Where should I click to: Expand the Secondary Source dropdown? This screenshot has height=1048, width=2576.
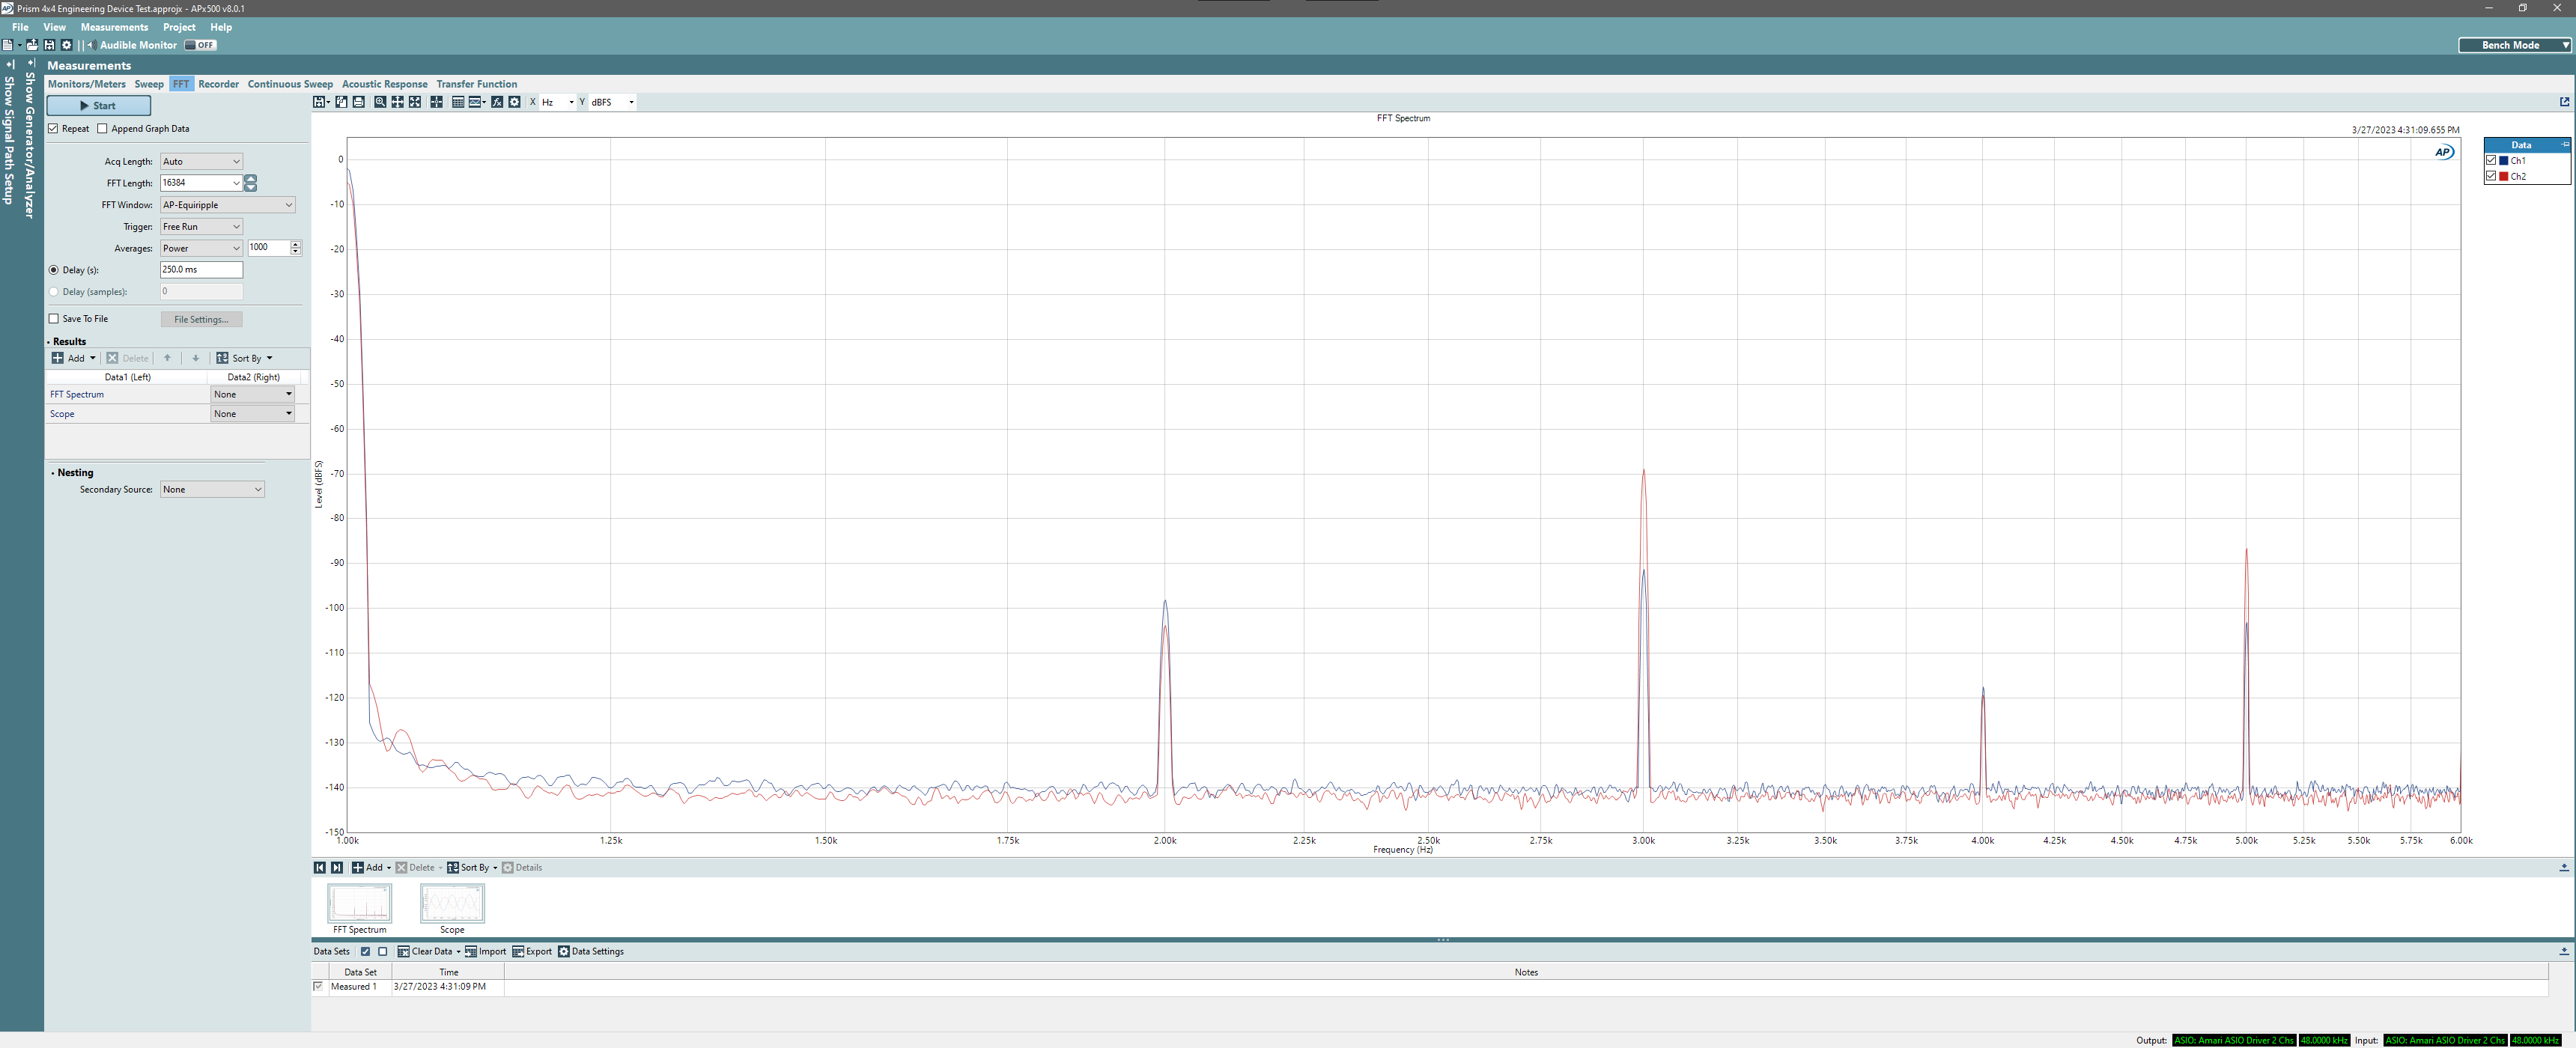coord(212,489)
